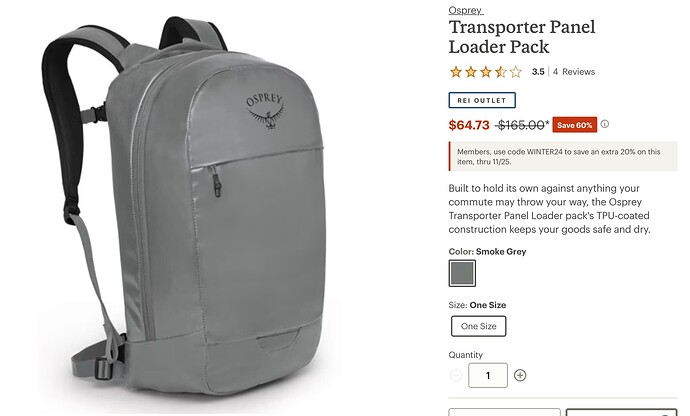Open the 4 Reviews link

pos(574,72)
